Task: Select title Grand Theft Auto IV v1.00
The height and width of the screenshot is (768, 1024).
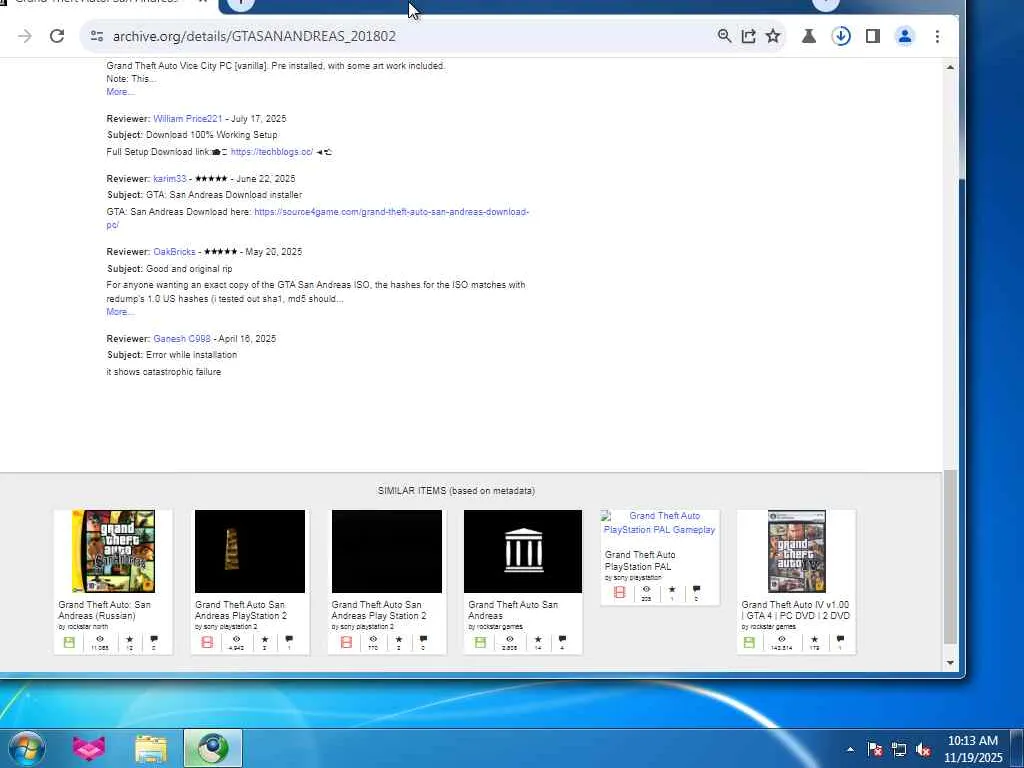Action: pyautogui.click(x=795, y=610)
